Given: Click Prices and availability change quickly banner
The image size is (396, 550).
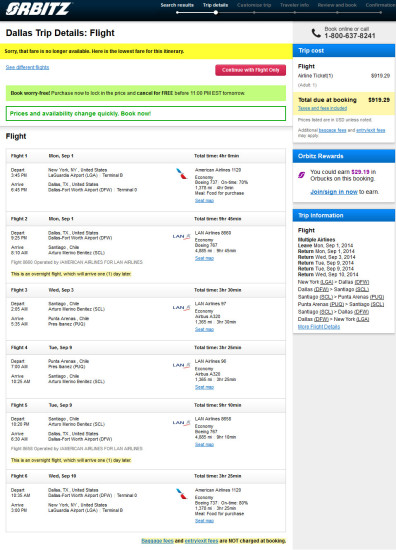Looking at the screenshot, I should click(x=146, y=114).
